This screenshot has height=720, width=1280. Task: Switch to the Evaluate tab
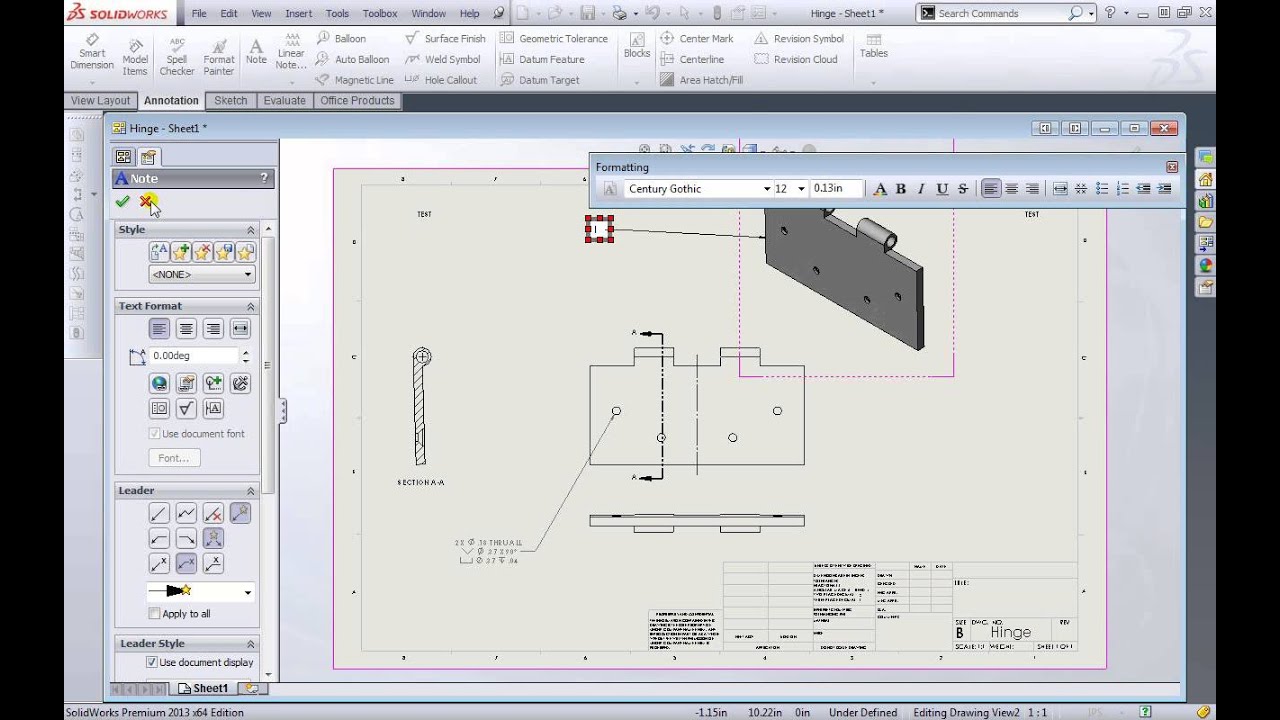(x=284, y=100)
